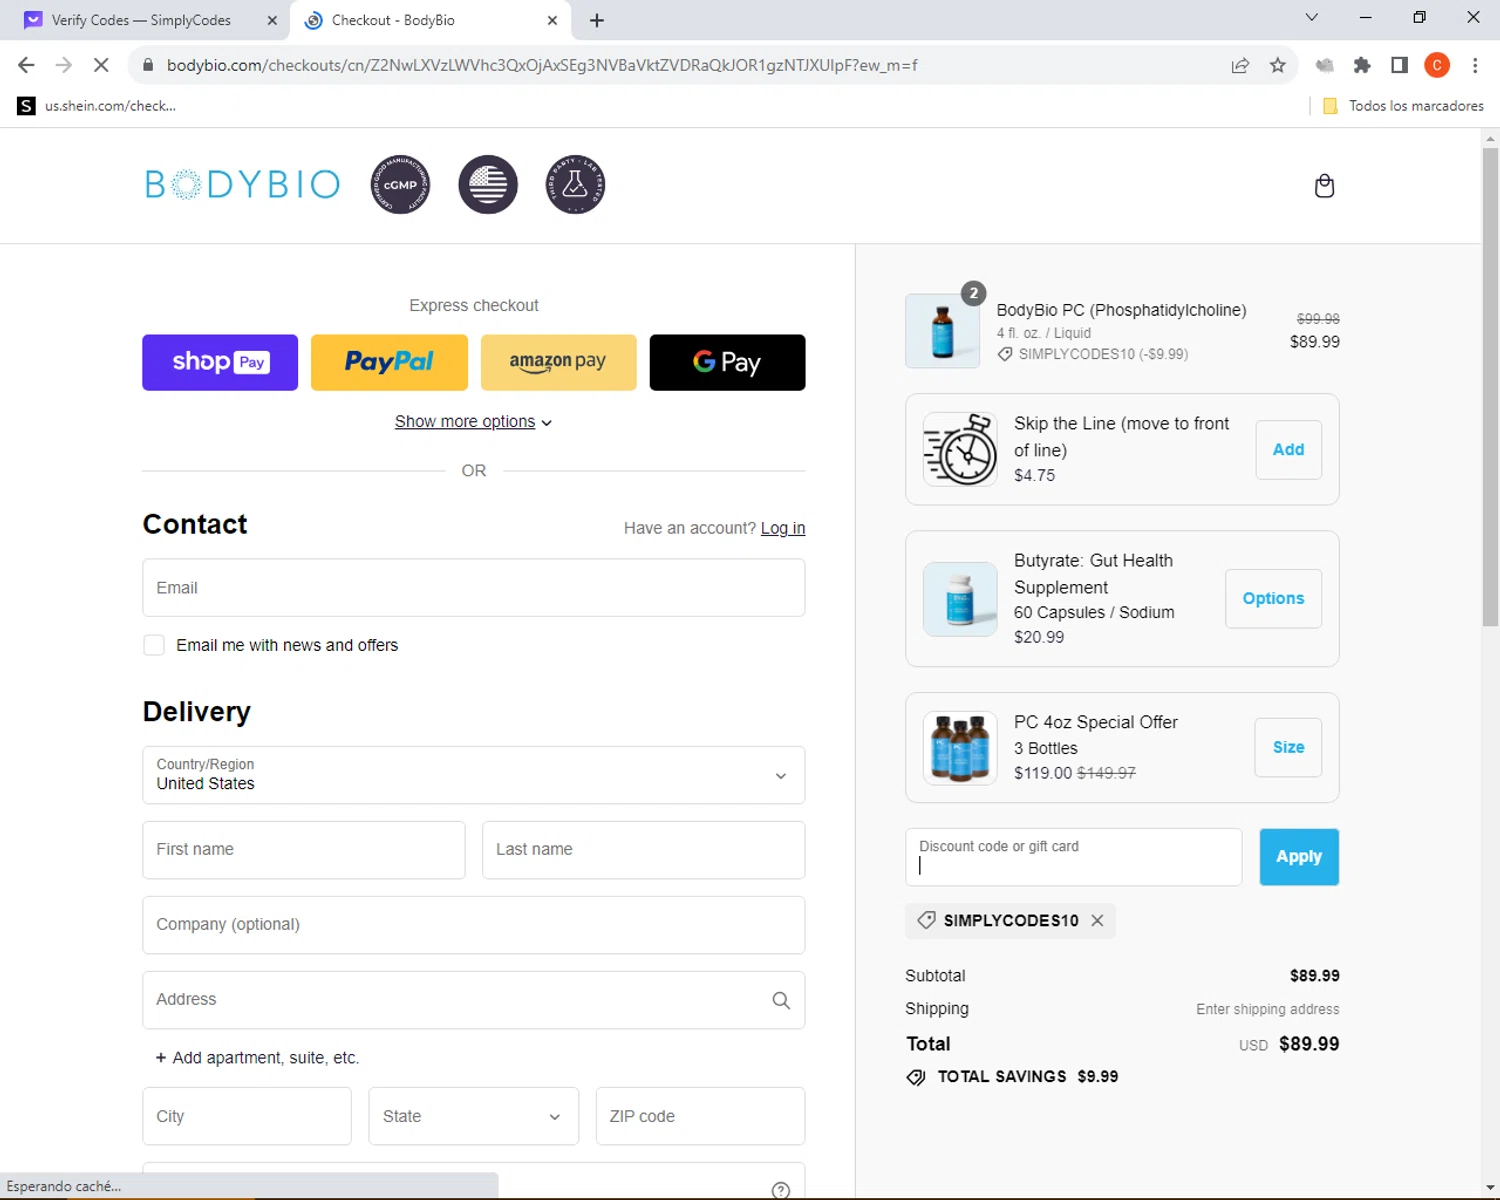Open the Todos los marcadores folder
1500x1200 pixels.
click(x=1403, y=106)
